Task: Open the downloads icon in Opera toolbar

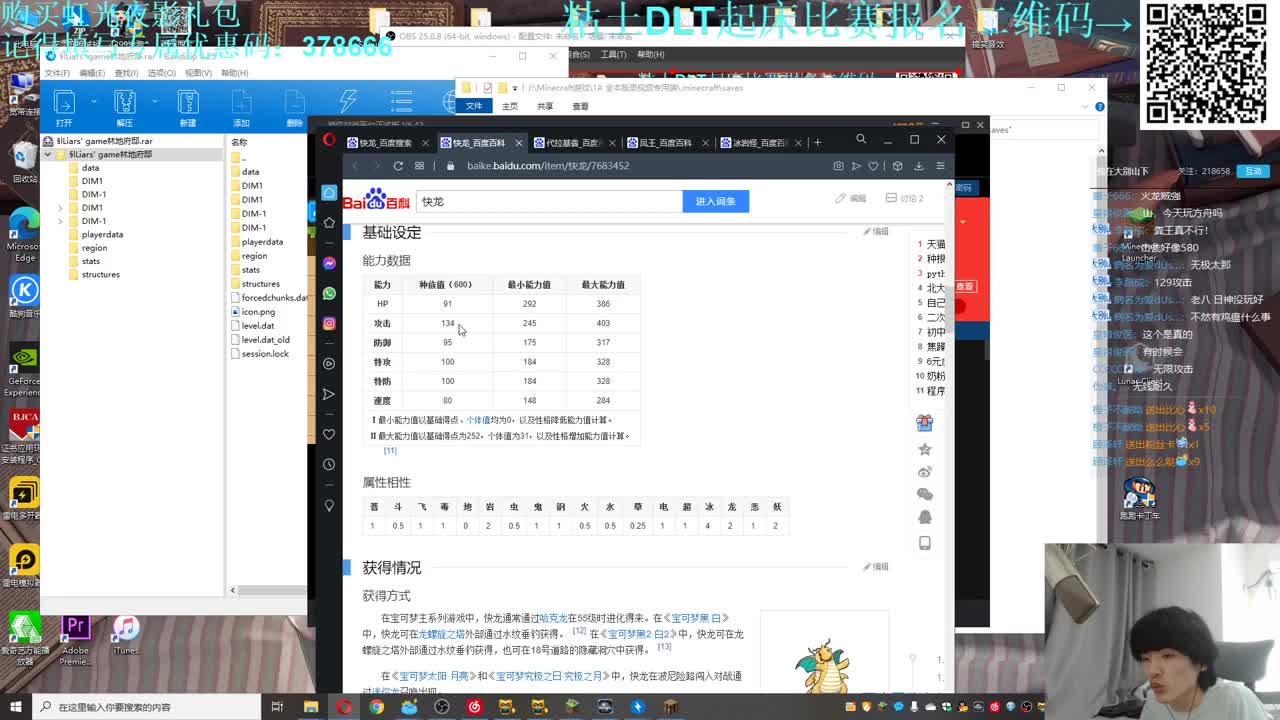Action: pos(918,166)
